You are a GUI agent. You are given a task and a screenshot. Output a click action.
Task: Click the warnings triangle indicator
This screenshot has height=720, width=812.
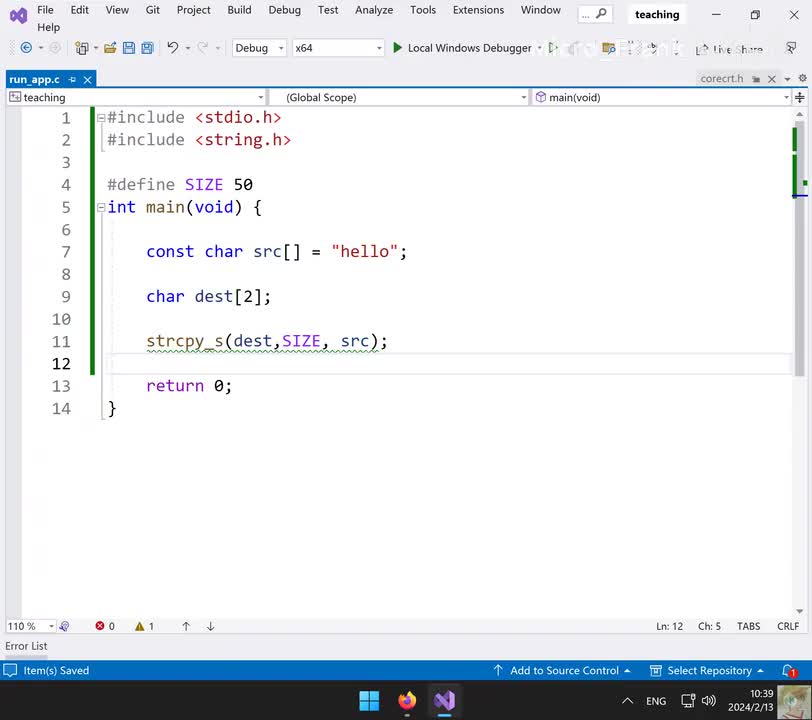point(140,626)
